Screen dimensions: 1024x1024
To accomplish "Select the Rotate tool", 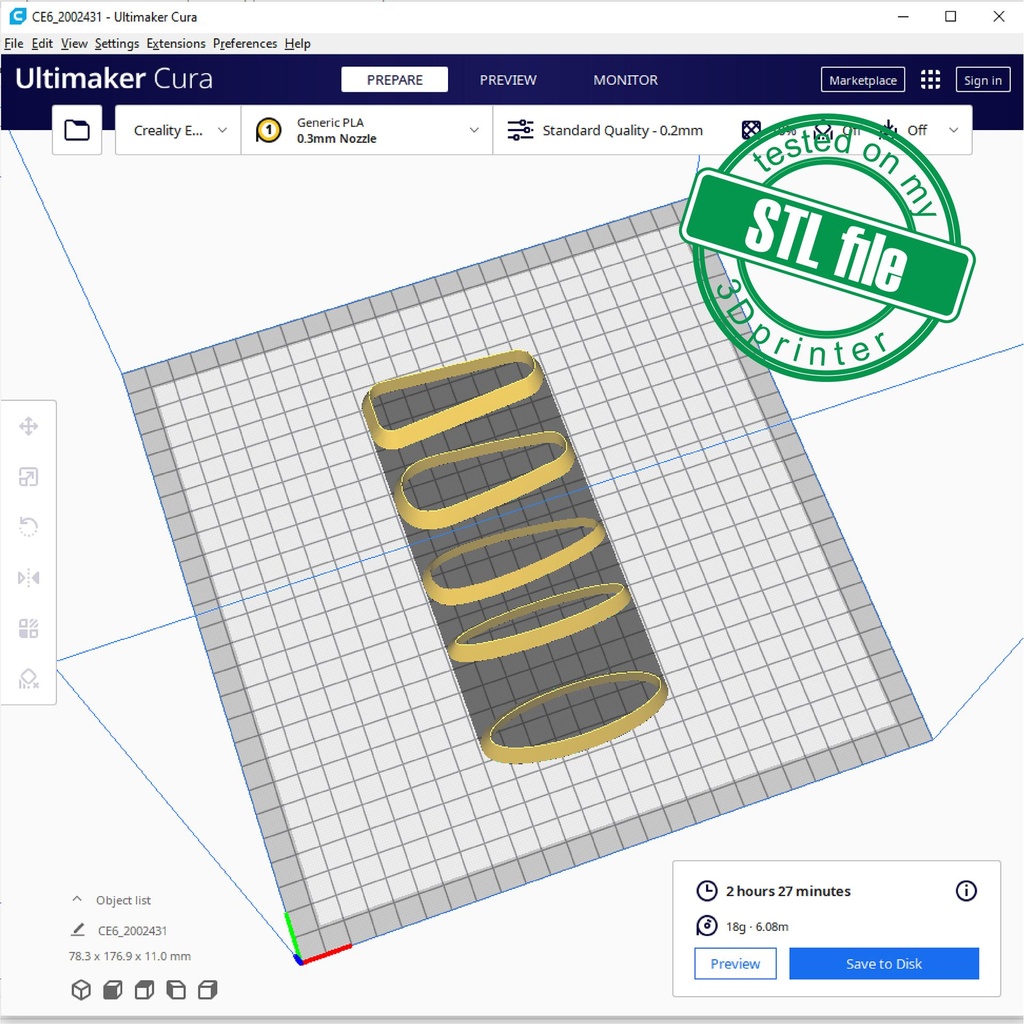I will [28, 528].
